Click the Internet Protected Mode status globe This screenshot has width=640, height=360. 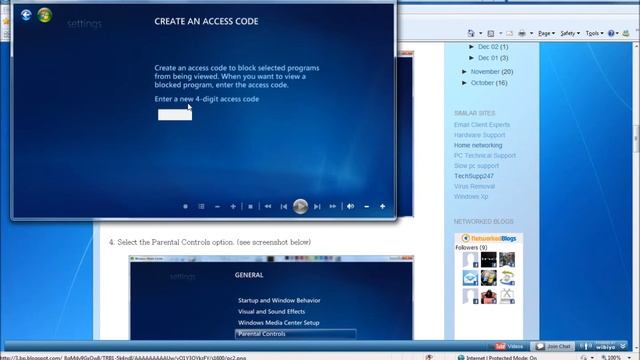pyautogui.click(x=461, y=358)
